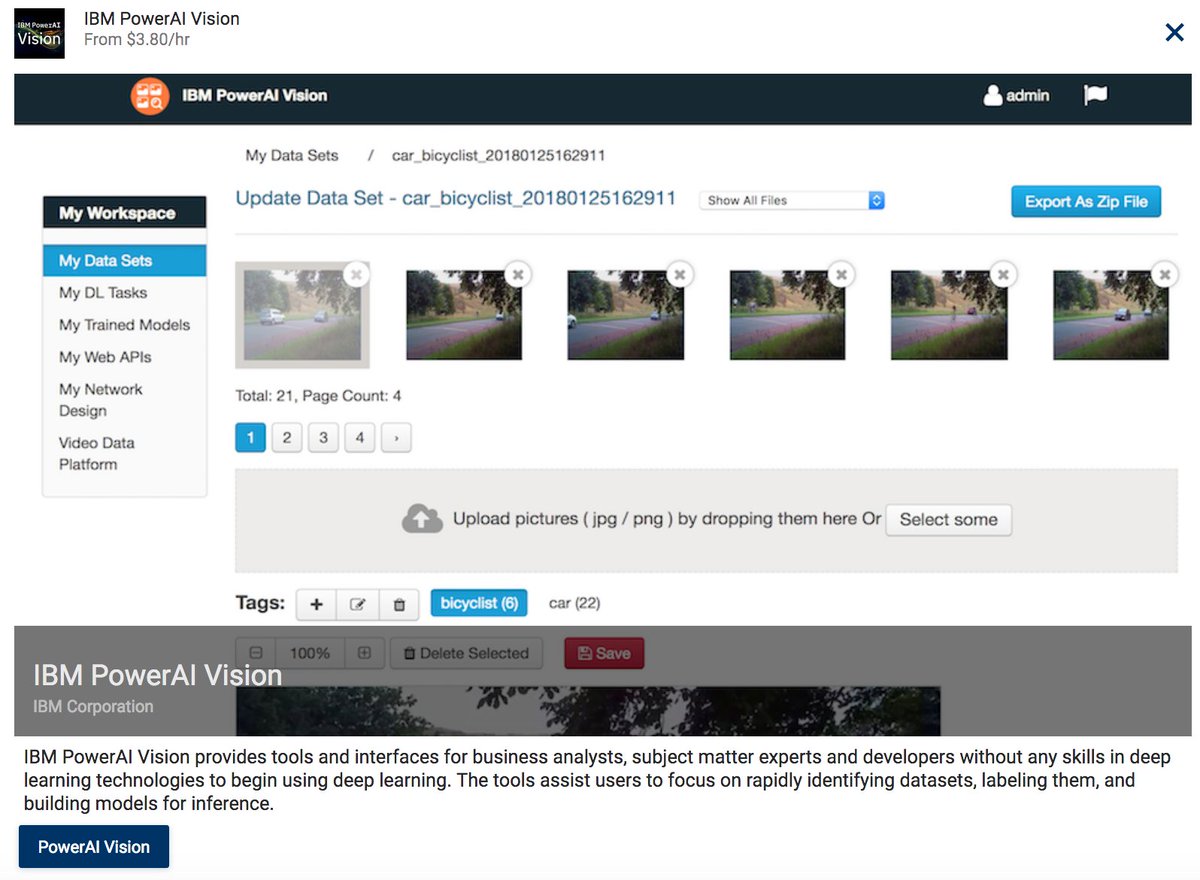The image size is (1200, 880).
Task: Click the Add Tag plus icon
Action: [315, 604]
